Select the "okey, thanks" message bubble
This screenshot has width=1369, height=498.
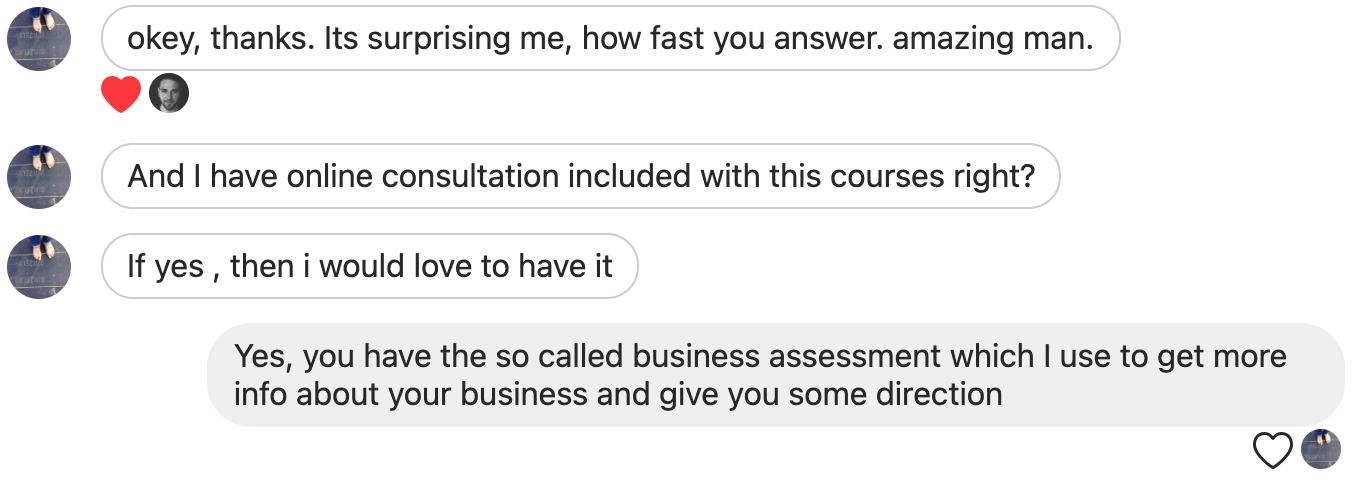tap(610, 39)
